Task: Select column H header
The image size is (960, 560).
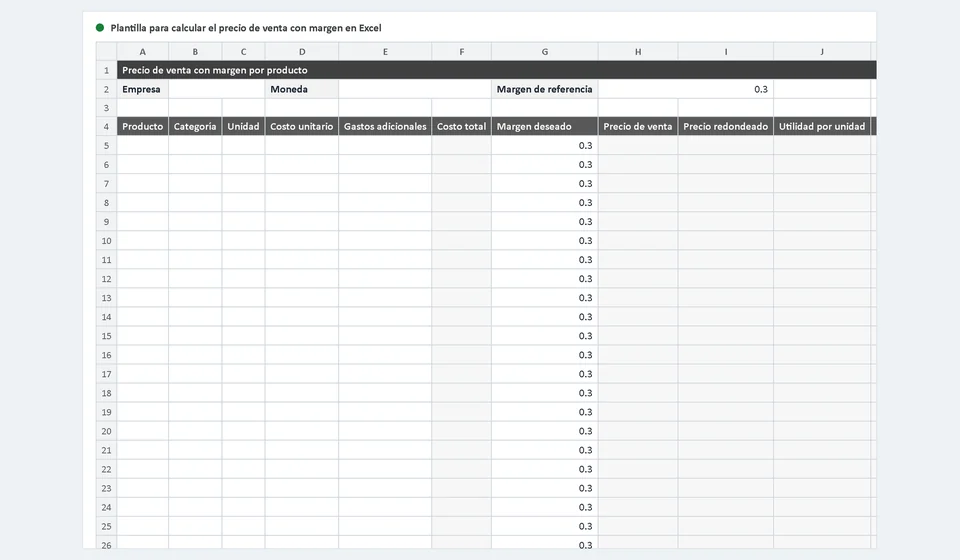Action: click(638, 52)
